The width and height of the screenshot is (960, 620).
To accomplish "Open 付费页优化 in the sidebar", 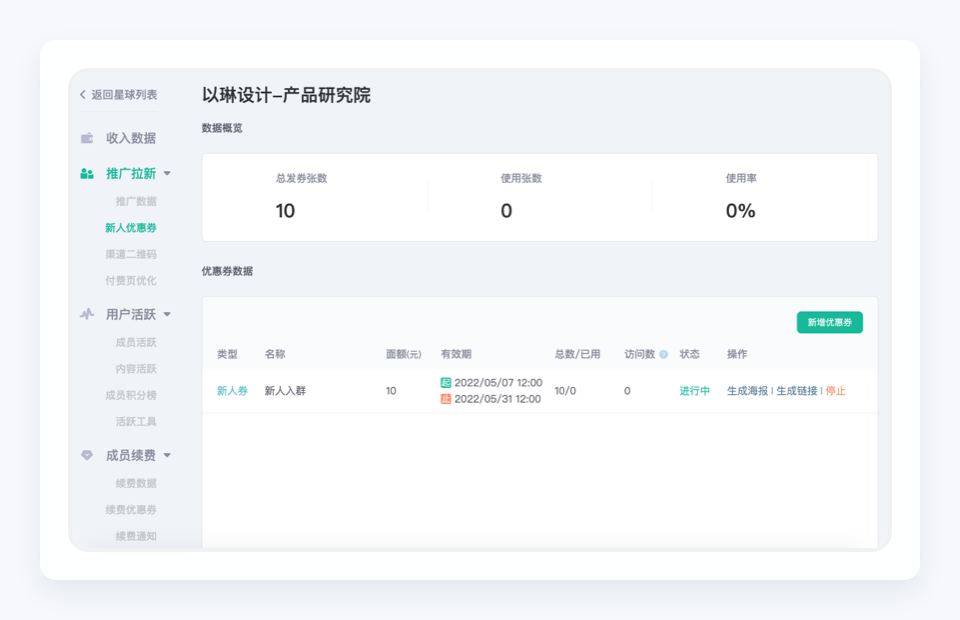I will tap(131, 280).
